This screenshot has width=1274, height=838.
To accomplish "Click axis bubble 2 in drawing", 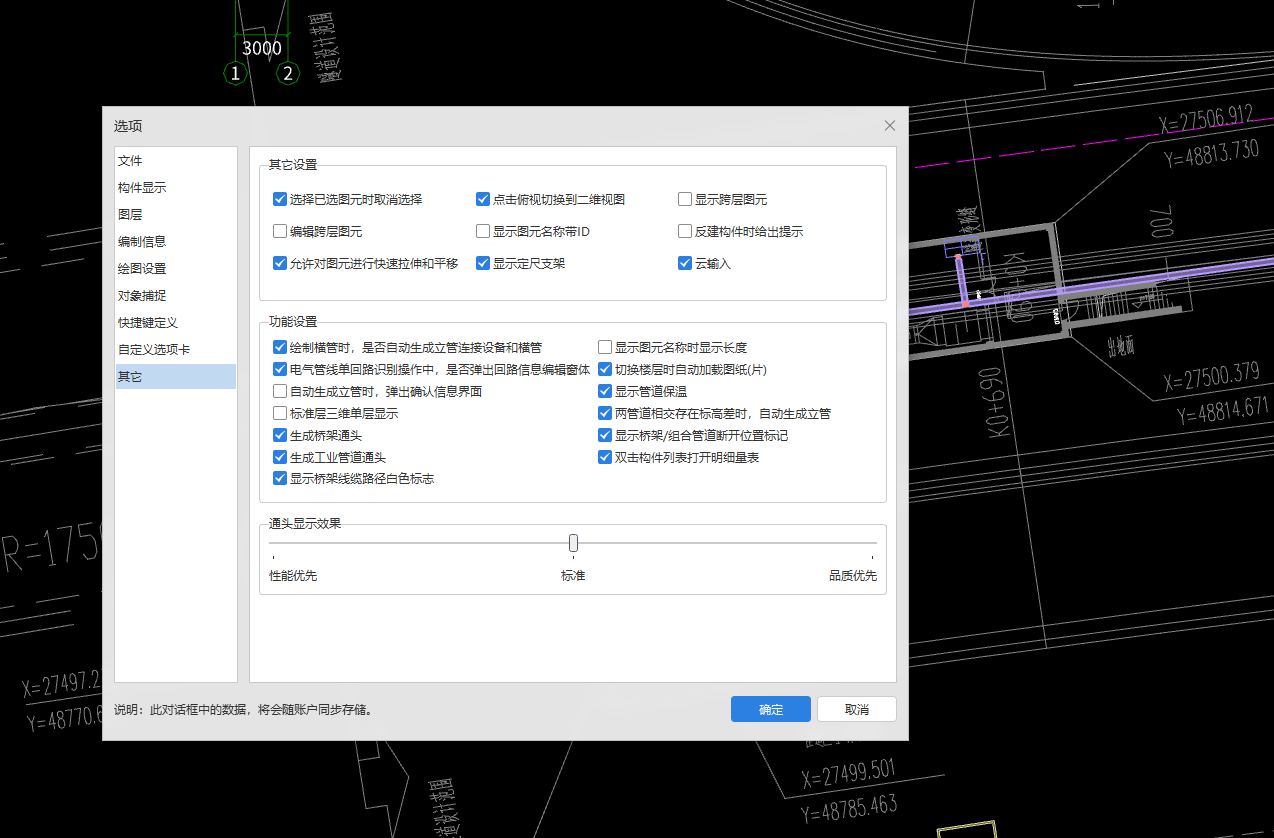I will click(x=288, y=73).
